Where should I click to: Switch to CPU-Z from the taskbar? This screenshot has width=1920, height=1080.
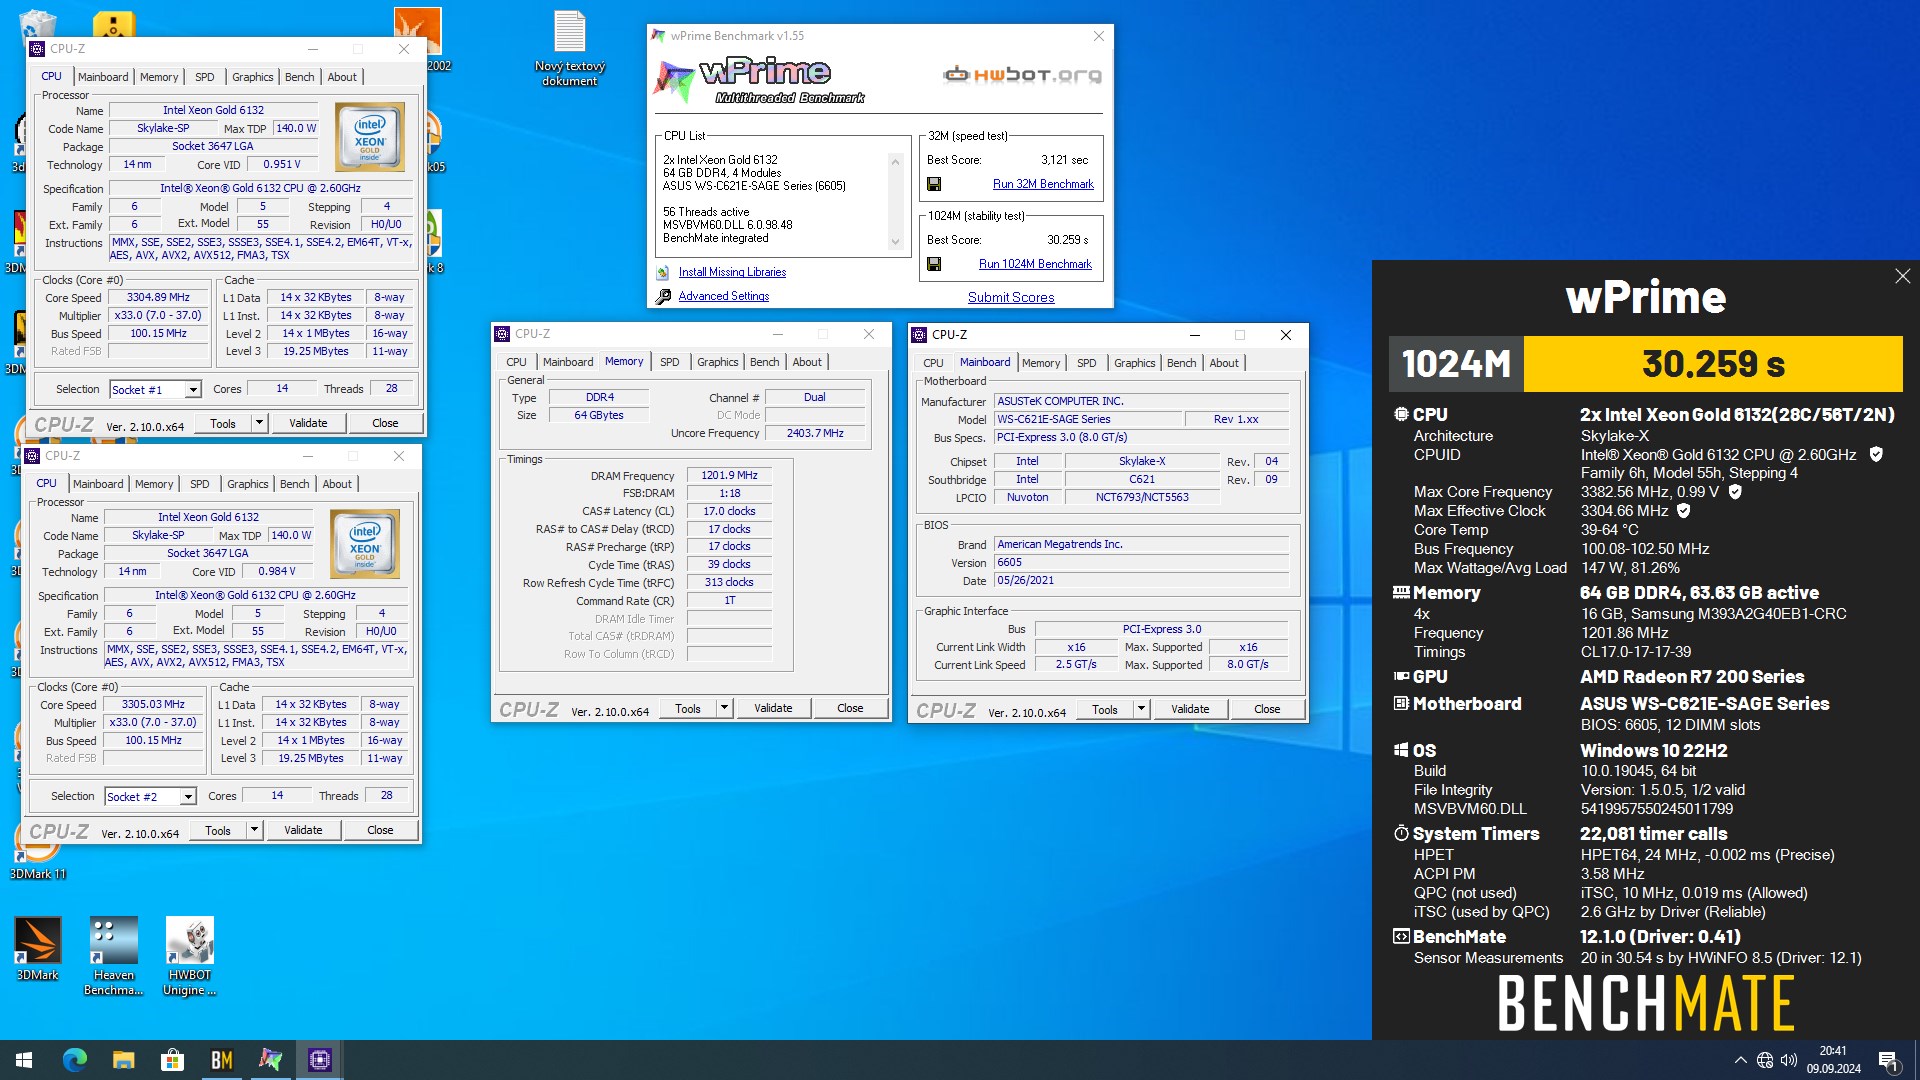[319, 1060]
